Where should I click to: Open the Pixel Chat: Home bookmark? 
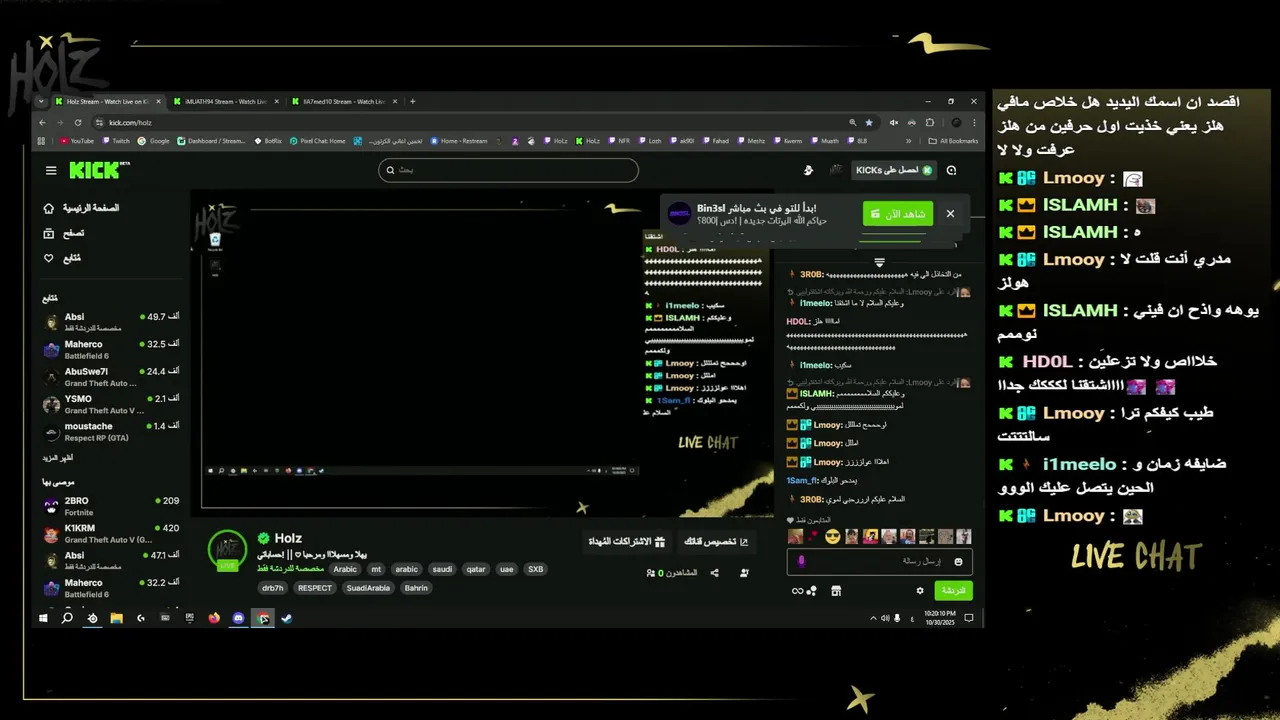[x=318, y=141]
